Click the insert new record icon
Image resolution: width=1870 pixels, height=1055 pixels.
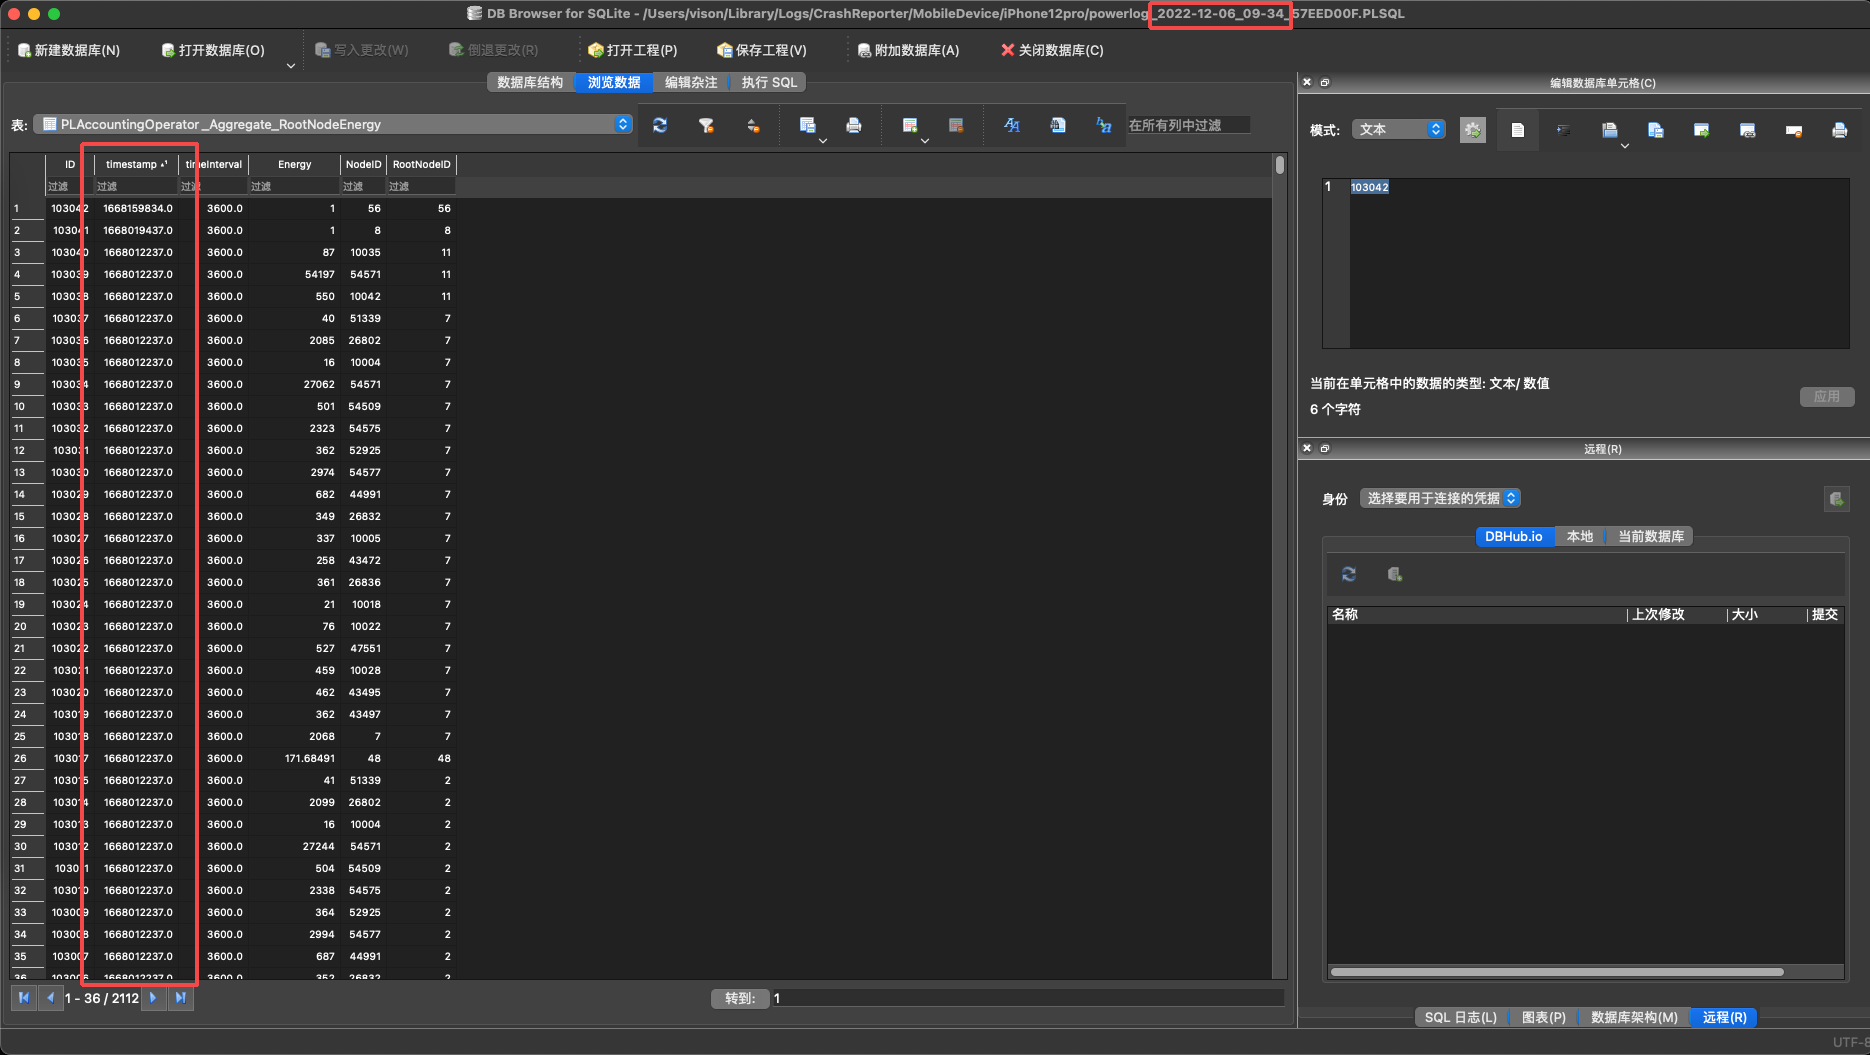point(909,125)
